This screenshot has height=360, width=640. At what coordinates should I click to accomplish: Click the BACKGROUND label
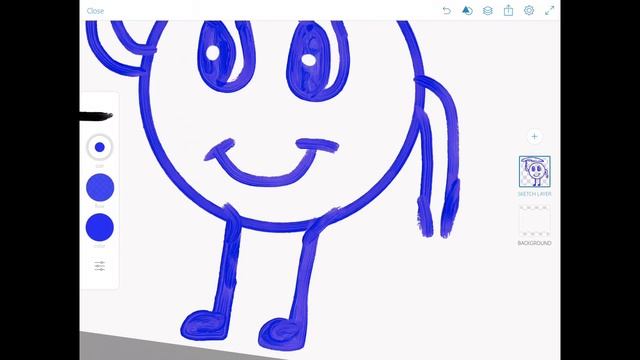coord(535,243)
